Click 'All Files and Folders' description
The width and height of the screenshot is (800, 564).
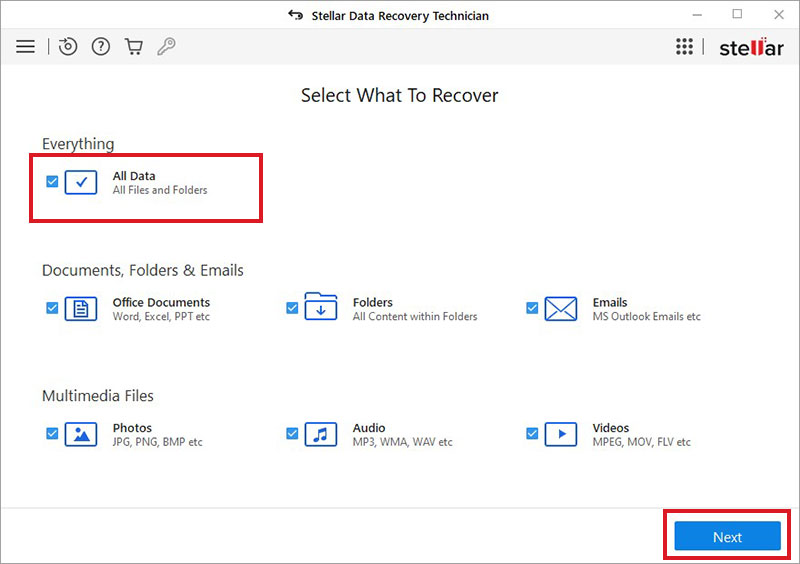point(160,190)
